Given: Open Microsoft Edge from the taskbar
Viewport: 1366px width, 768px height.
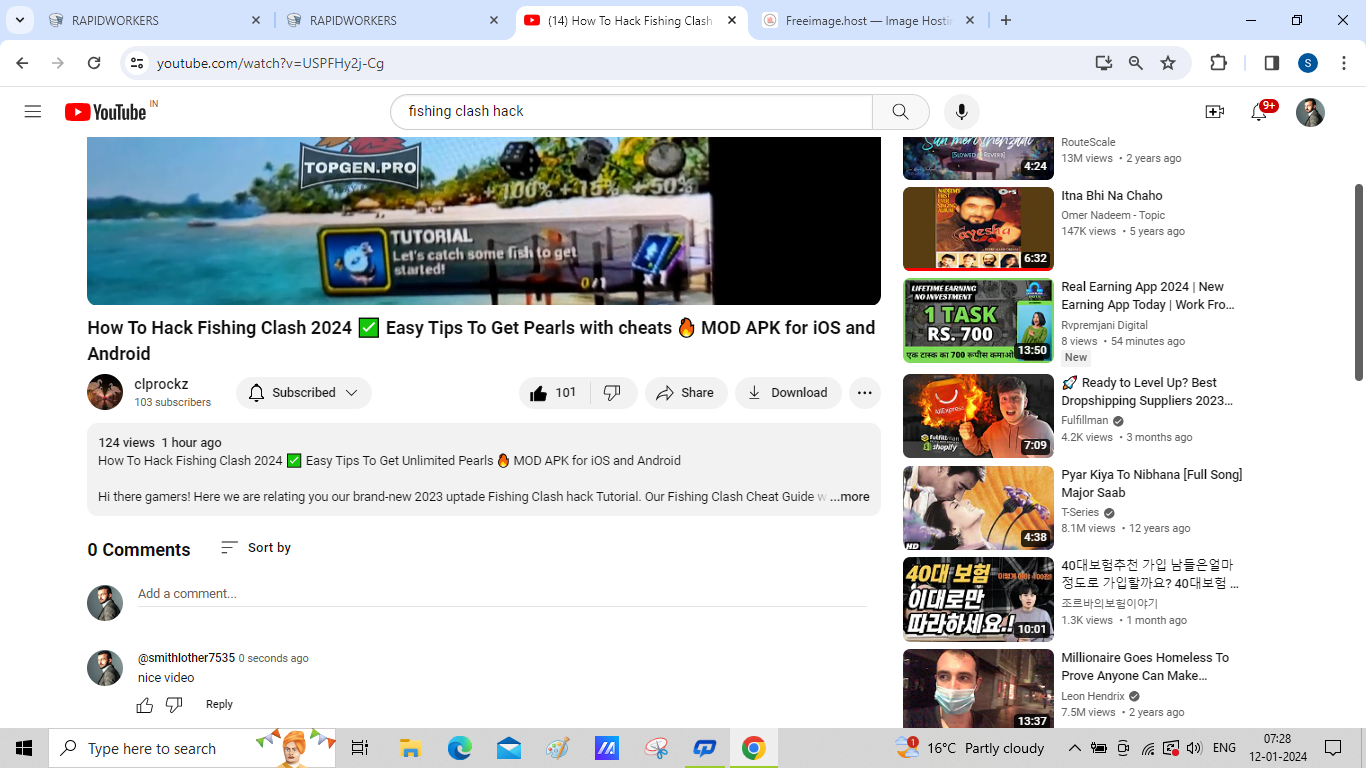Looking at the screenshot, I should pos(459,748).
